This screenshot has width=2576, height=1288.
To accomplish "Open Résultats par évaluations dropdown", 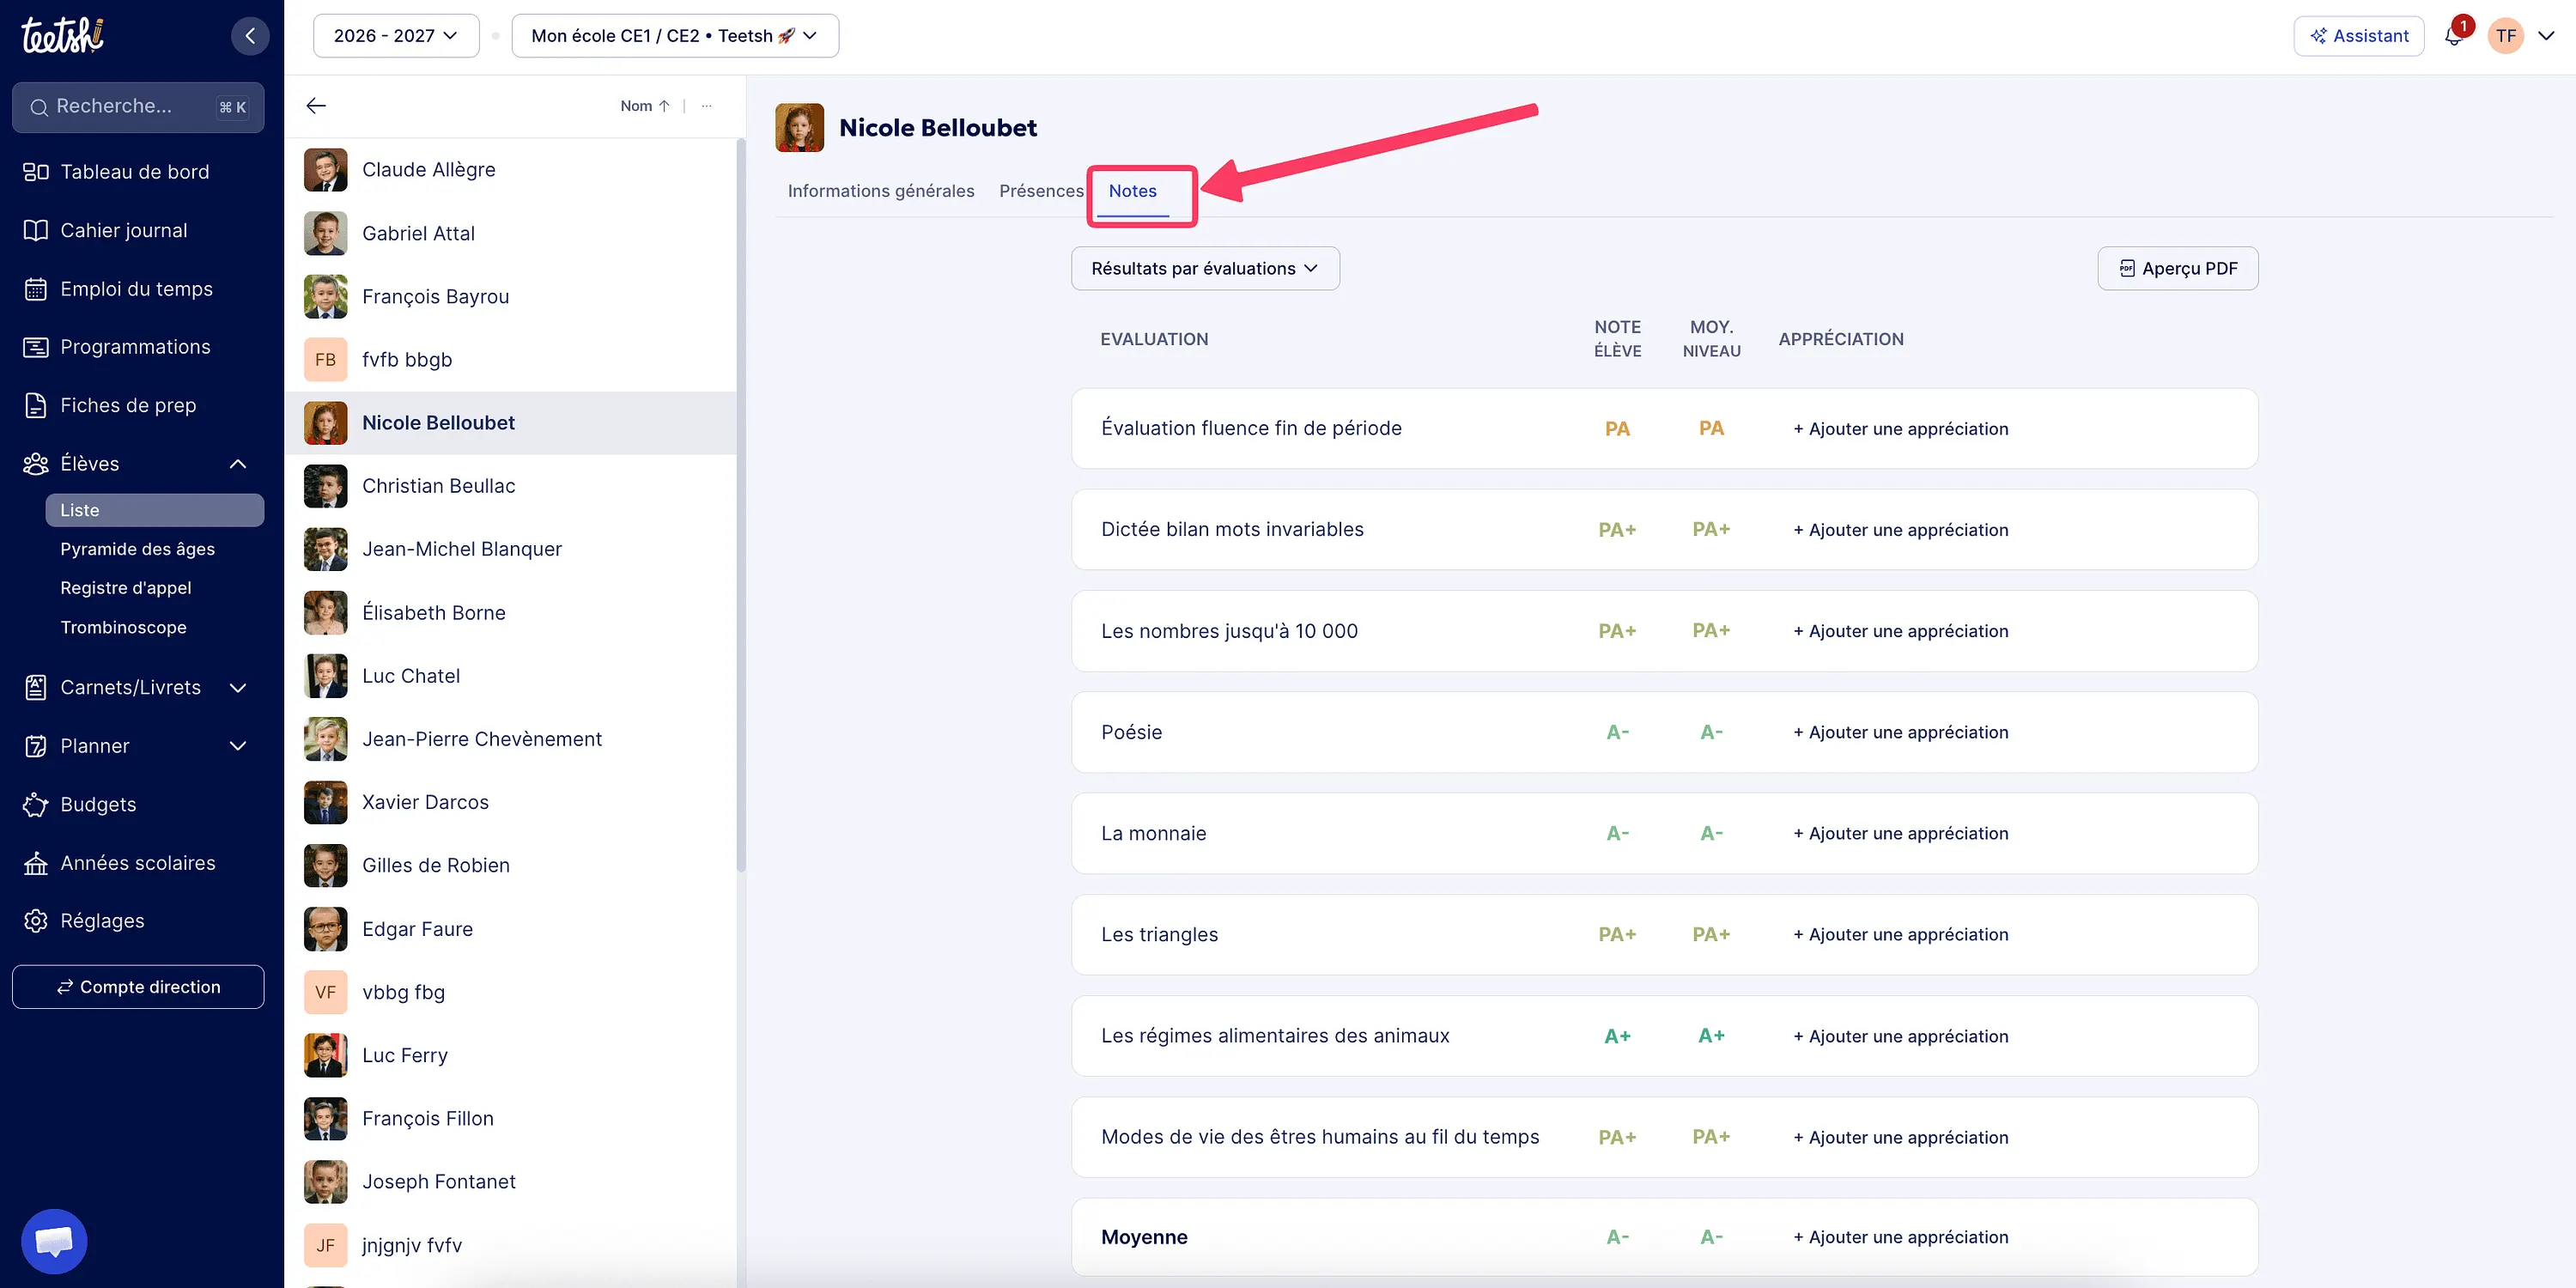I will [1205, 268].
